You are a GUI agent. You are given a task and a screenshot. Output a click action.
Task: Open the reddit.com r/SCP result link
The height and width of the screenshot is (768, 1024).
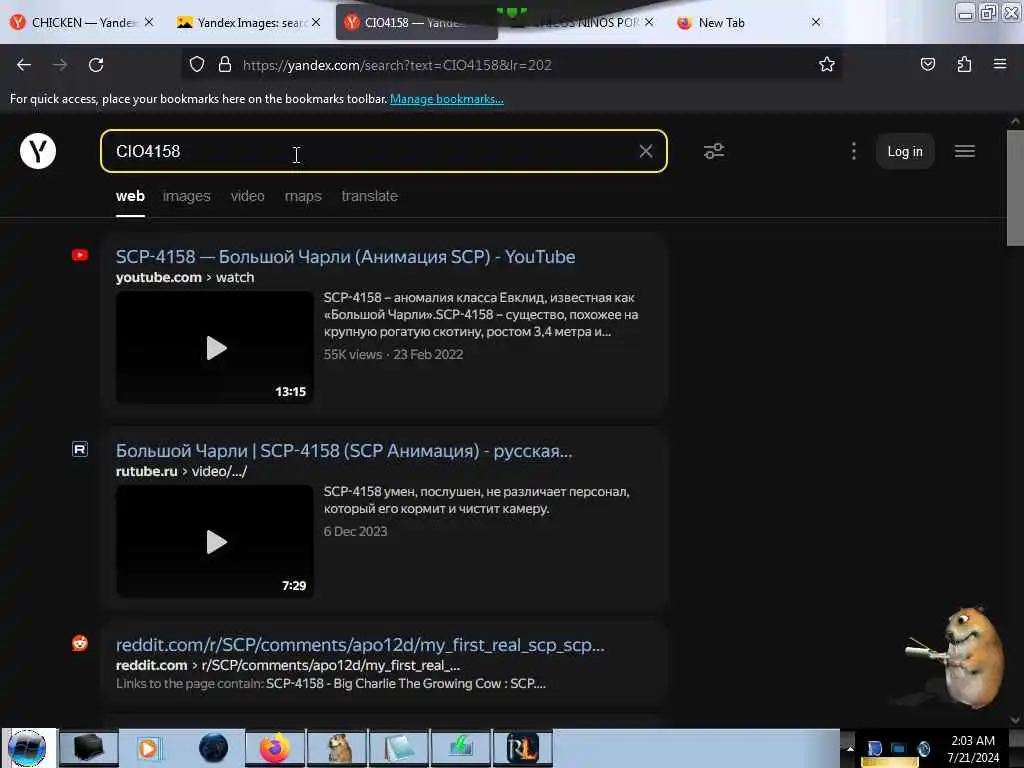click(360, 645)
